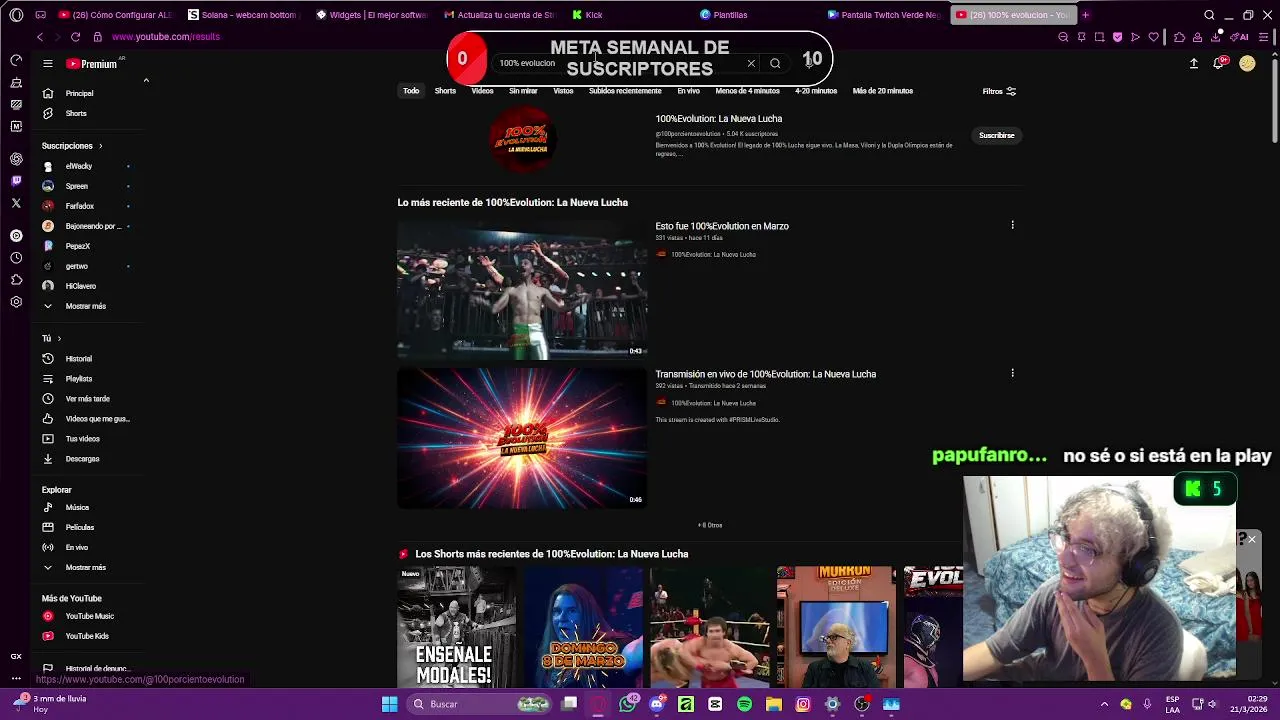The height and width of the screenshot is (720, 1280).
Task: Open more options for 'Esto fue 100%Evolution en Marzo'
Action: tap(1012, 225)
